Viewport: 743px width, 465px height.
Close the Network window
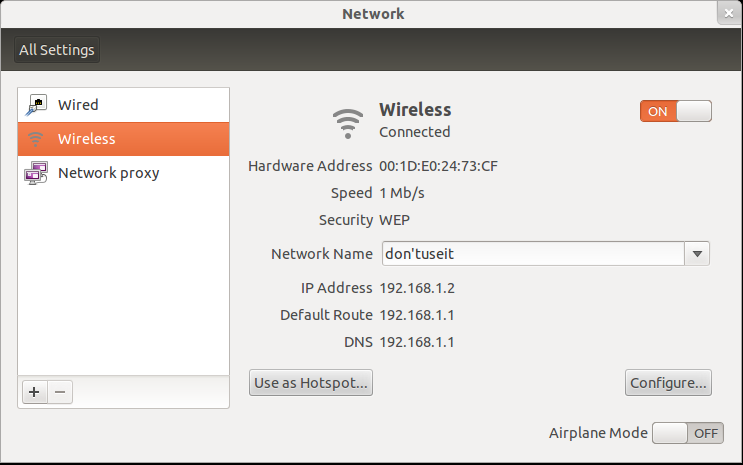[x=729, y=13]
